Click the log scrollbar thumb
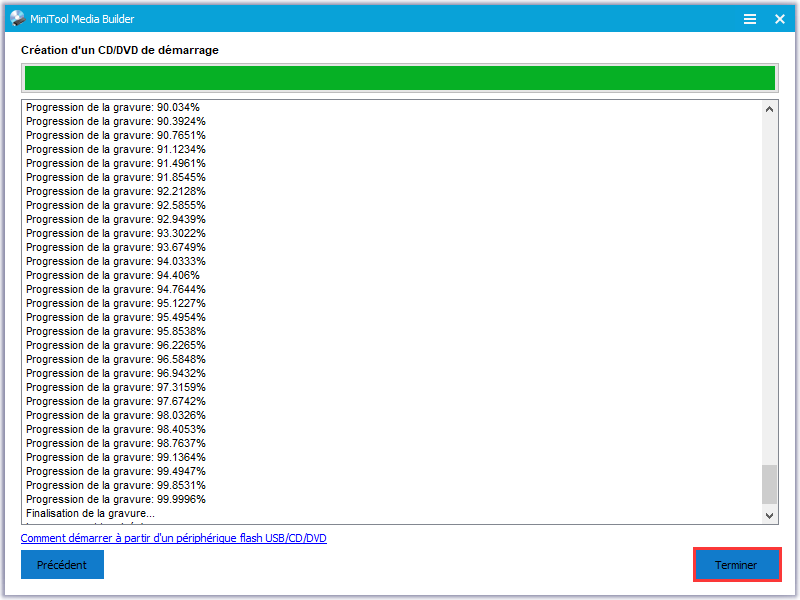The width and height of the screenshot is (800, 600). [769, 484]
